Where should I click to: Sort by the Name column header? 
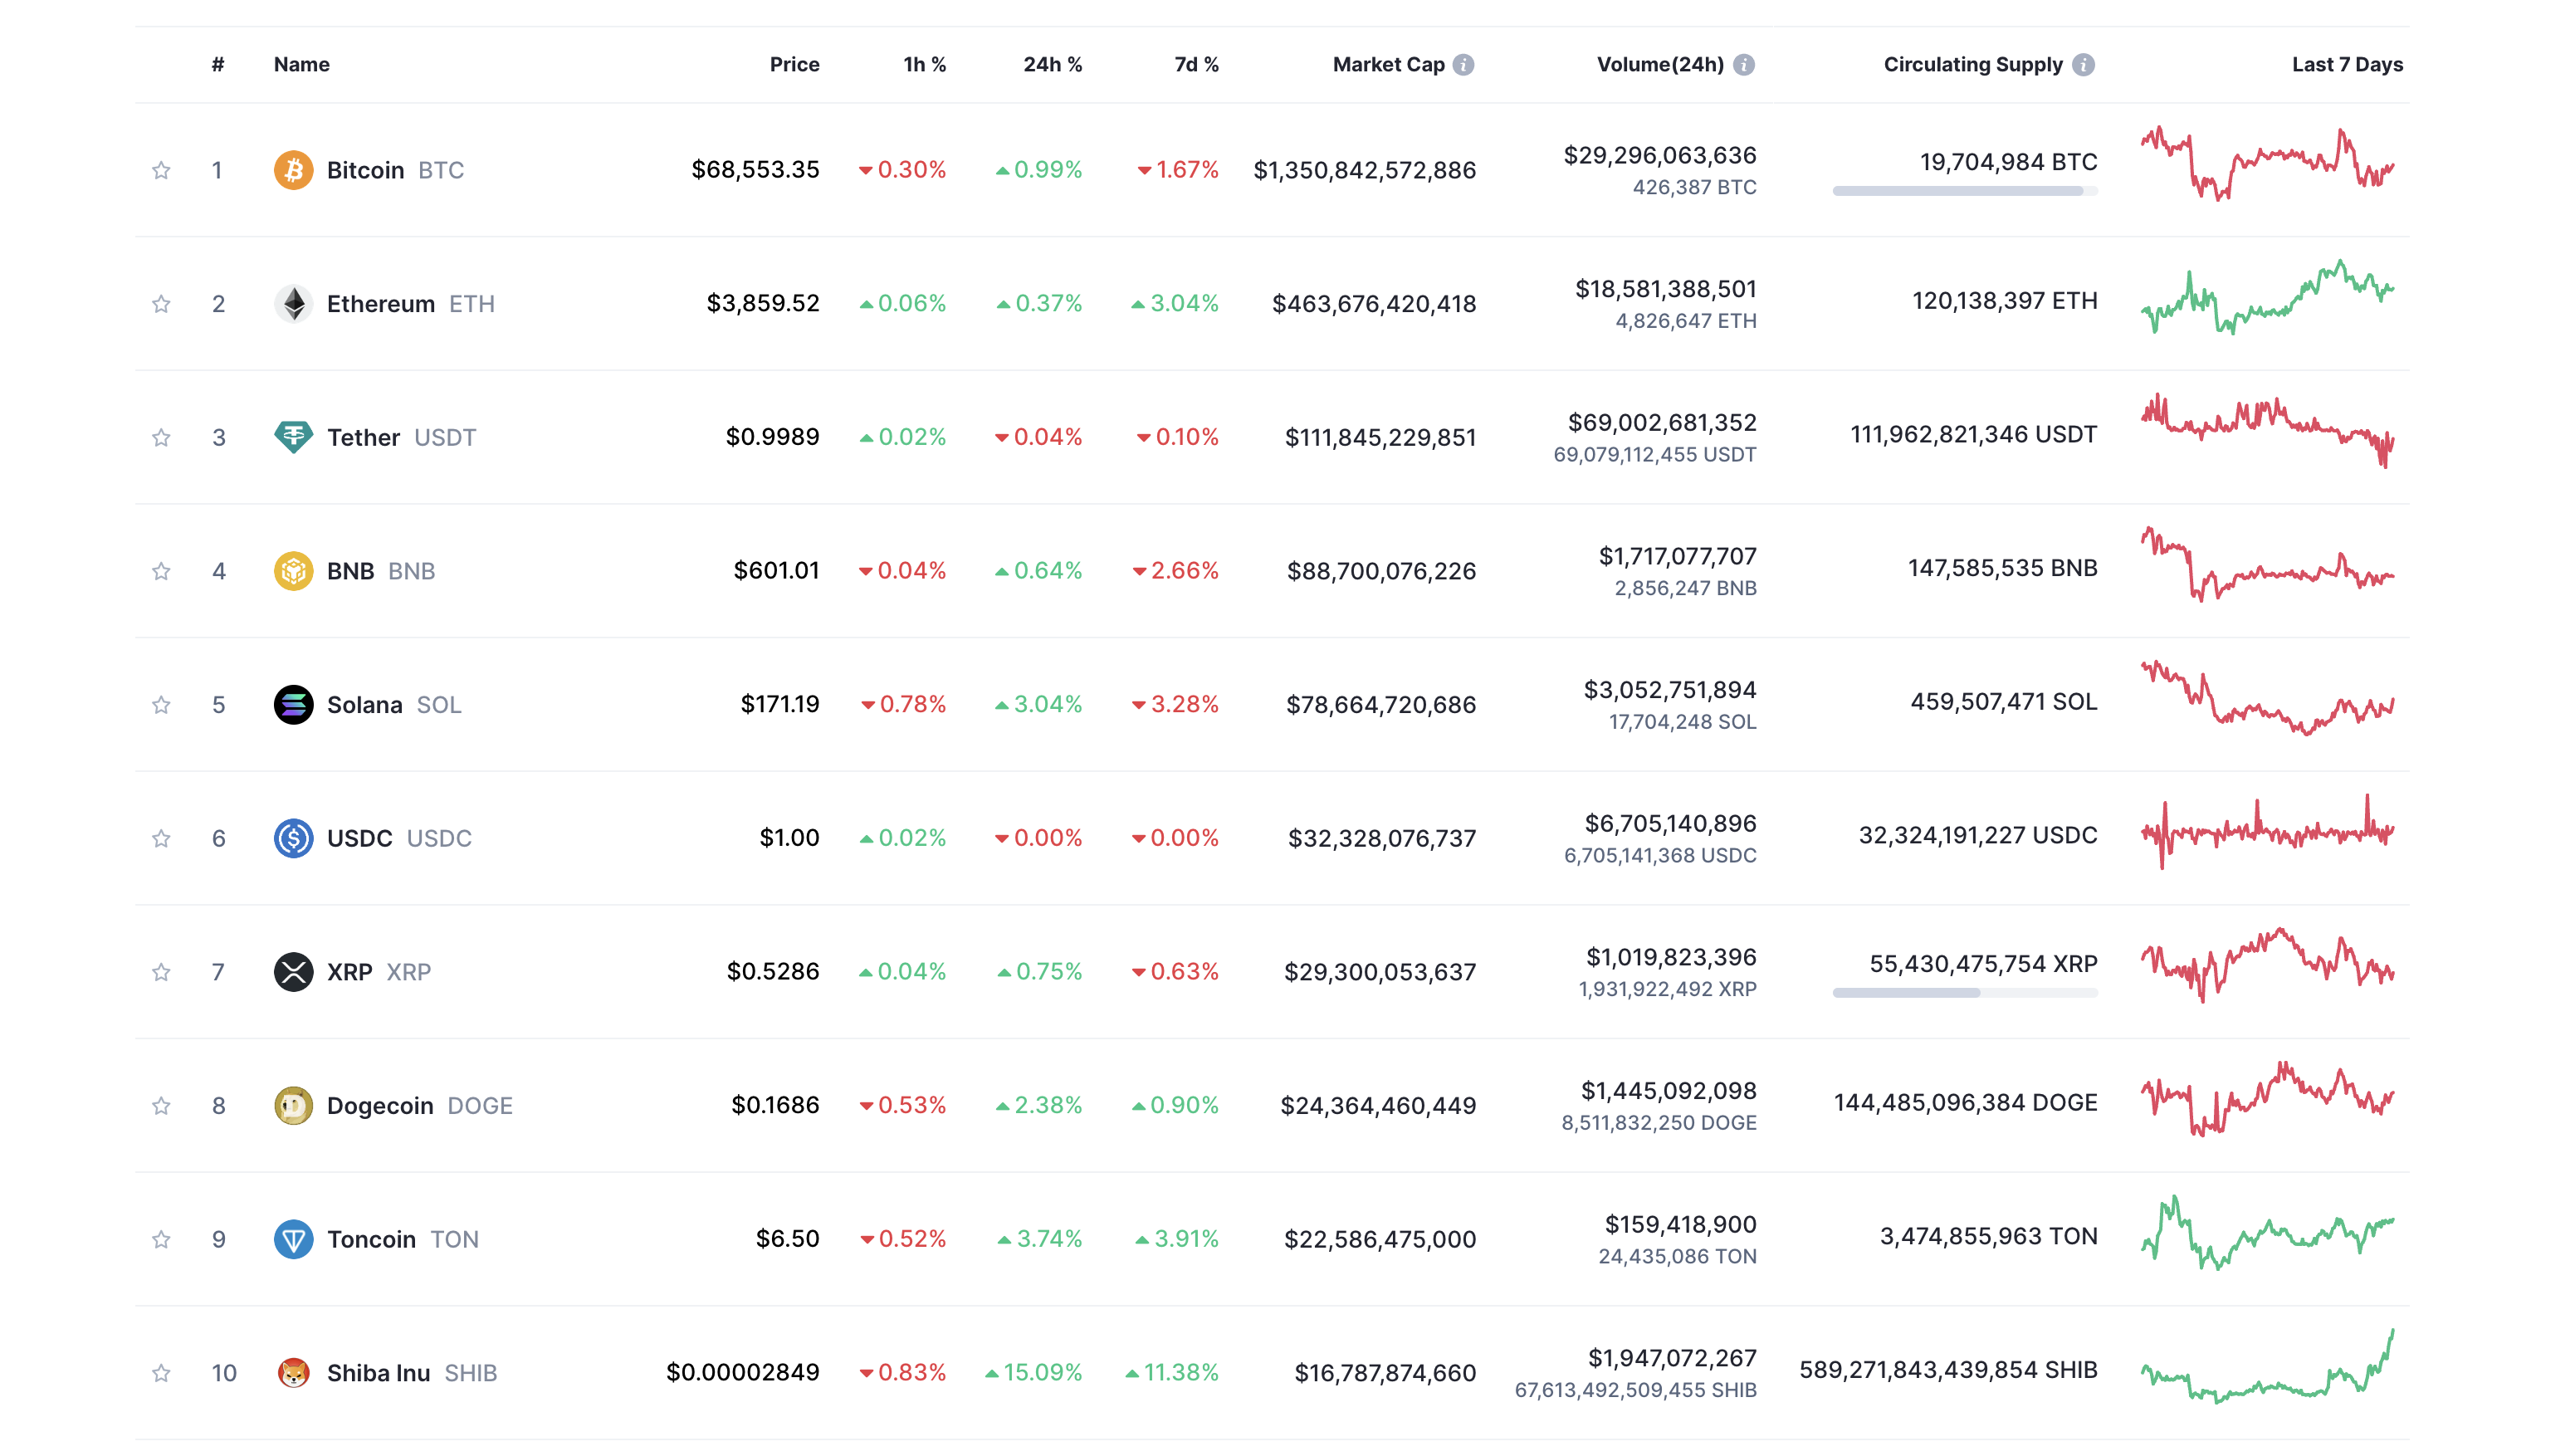301,65
